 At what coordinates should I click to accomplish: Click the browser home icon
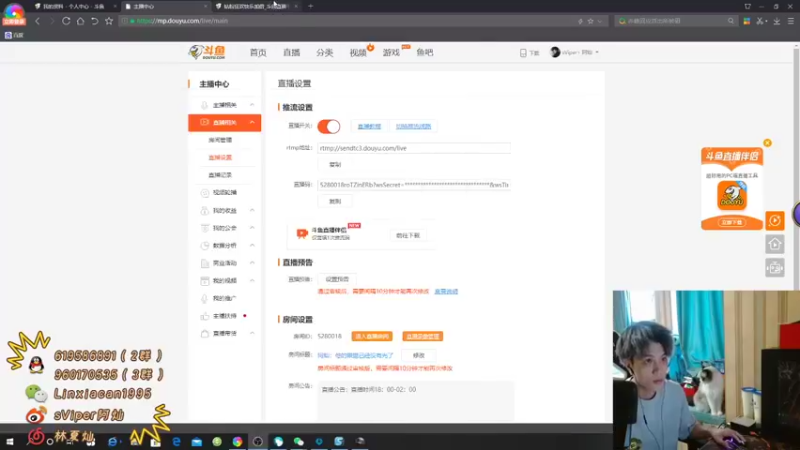(81, 21)
